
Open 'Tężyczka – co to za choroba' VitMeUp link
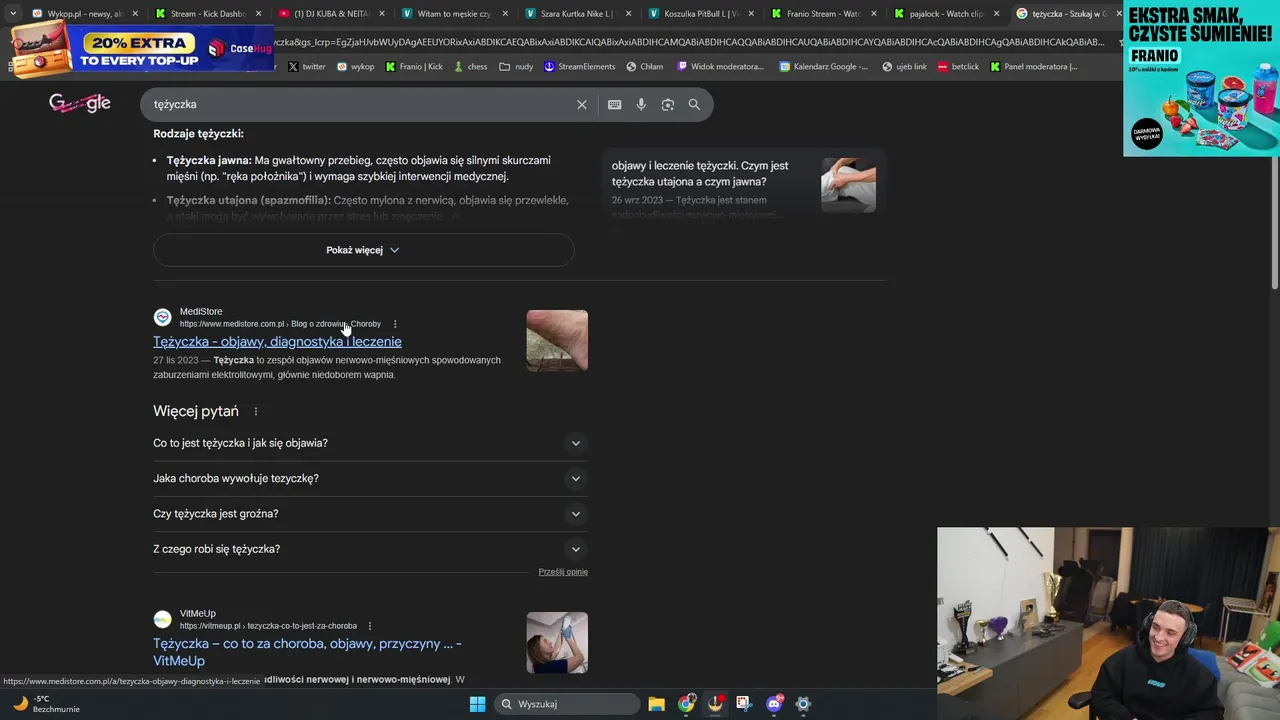pyautogui.click(x=307, y=652)
